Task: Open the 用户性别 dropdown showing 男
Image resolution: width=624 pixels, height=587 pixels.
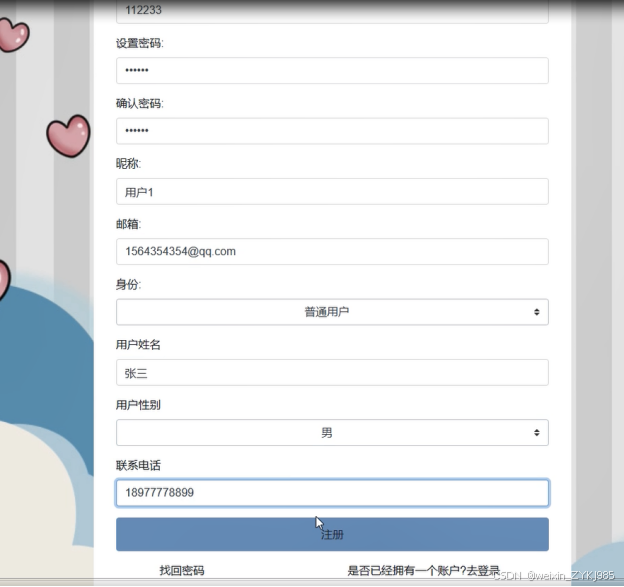Action: coord(332,433)
